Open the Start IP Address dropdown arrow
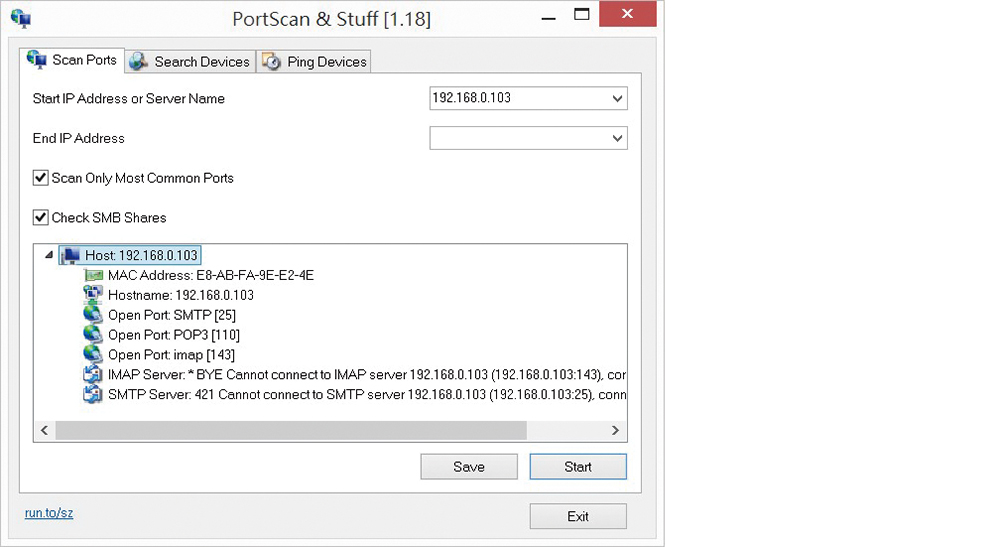The image size is (1000, 547). [617, 99]
